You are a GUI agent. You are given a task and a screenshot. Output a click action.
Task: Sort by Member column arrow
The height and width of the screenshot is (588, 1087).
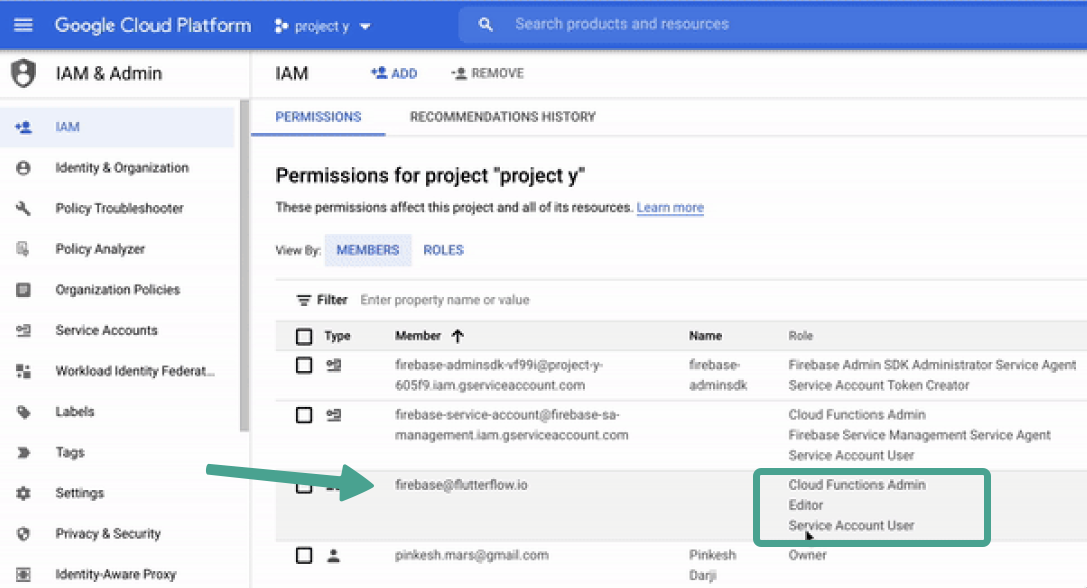pos(458,336)
